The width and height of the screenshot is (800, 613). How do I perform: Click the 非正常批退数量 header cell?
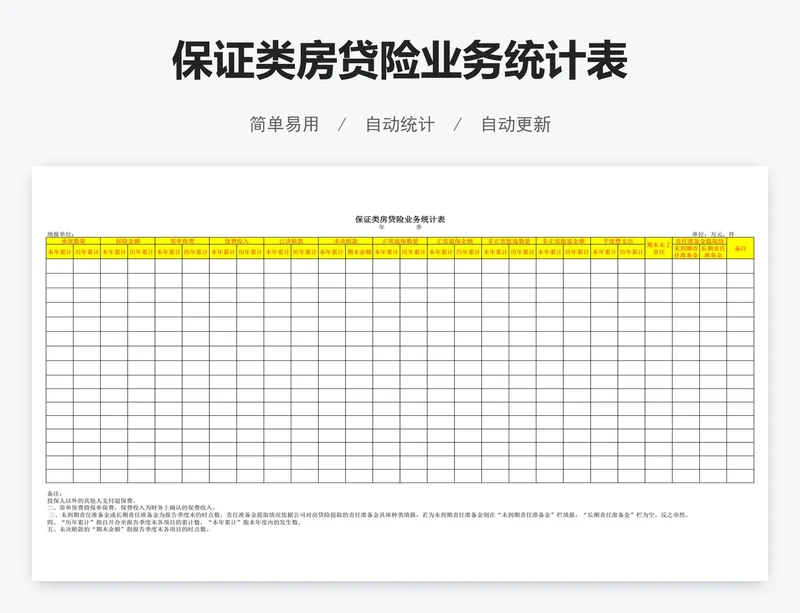[x=509, y=241]
